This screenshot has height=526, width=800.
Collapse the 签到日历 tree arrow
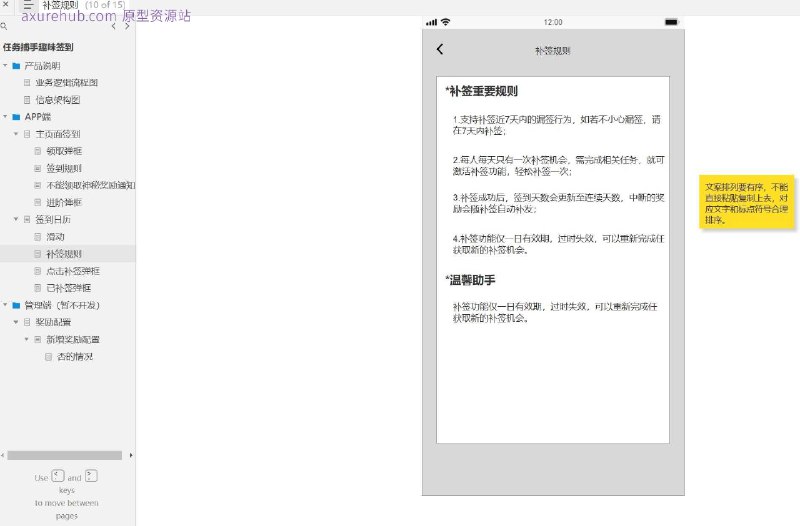click(x=16, y=219)
